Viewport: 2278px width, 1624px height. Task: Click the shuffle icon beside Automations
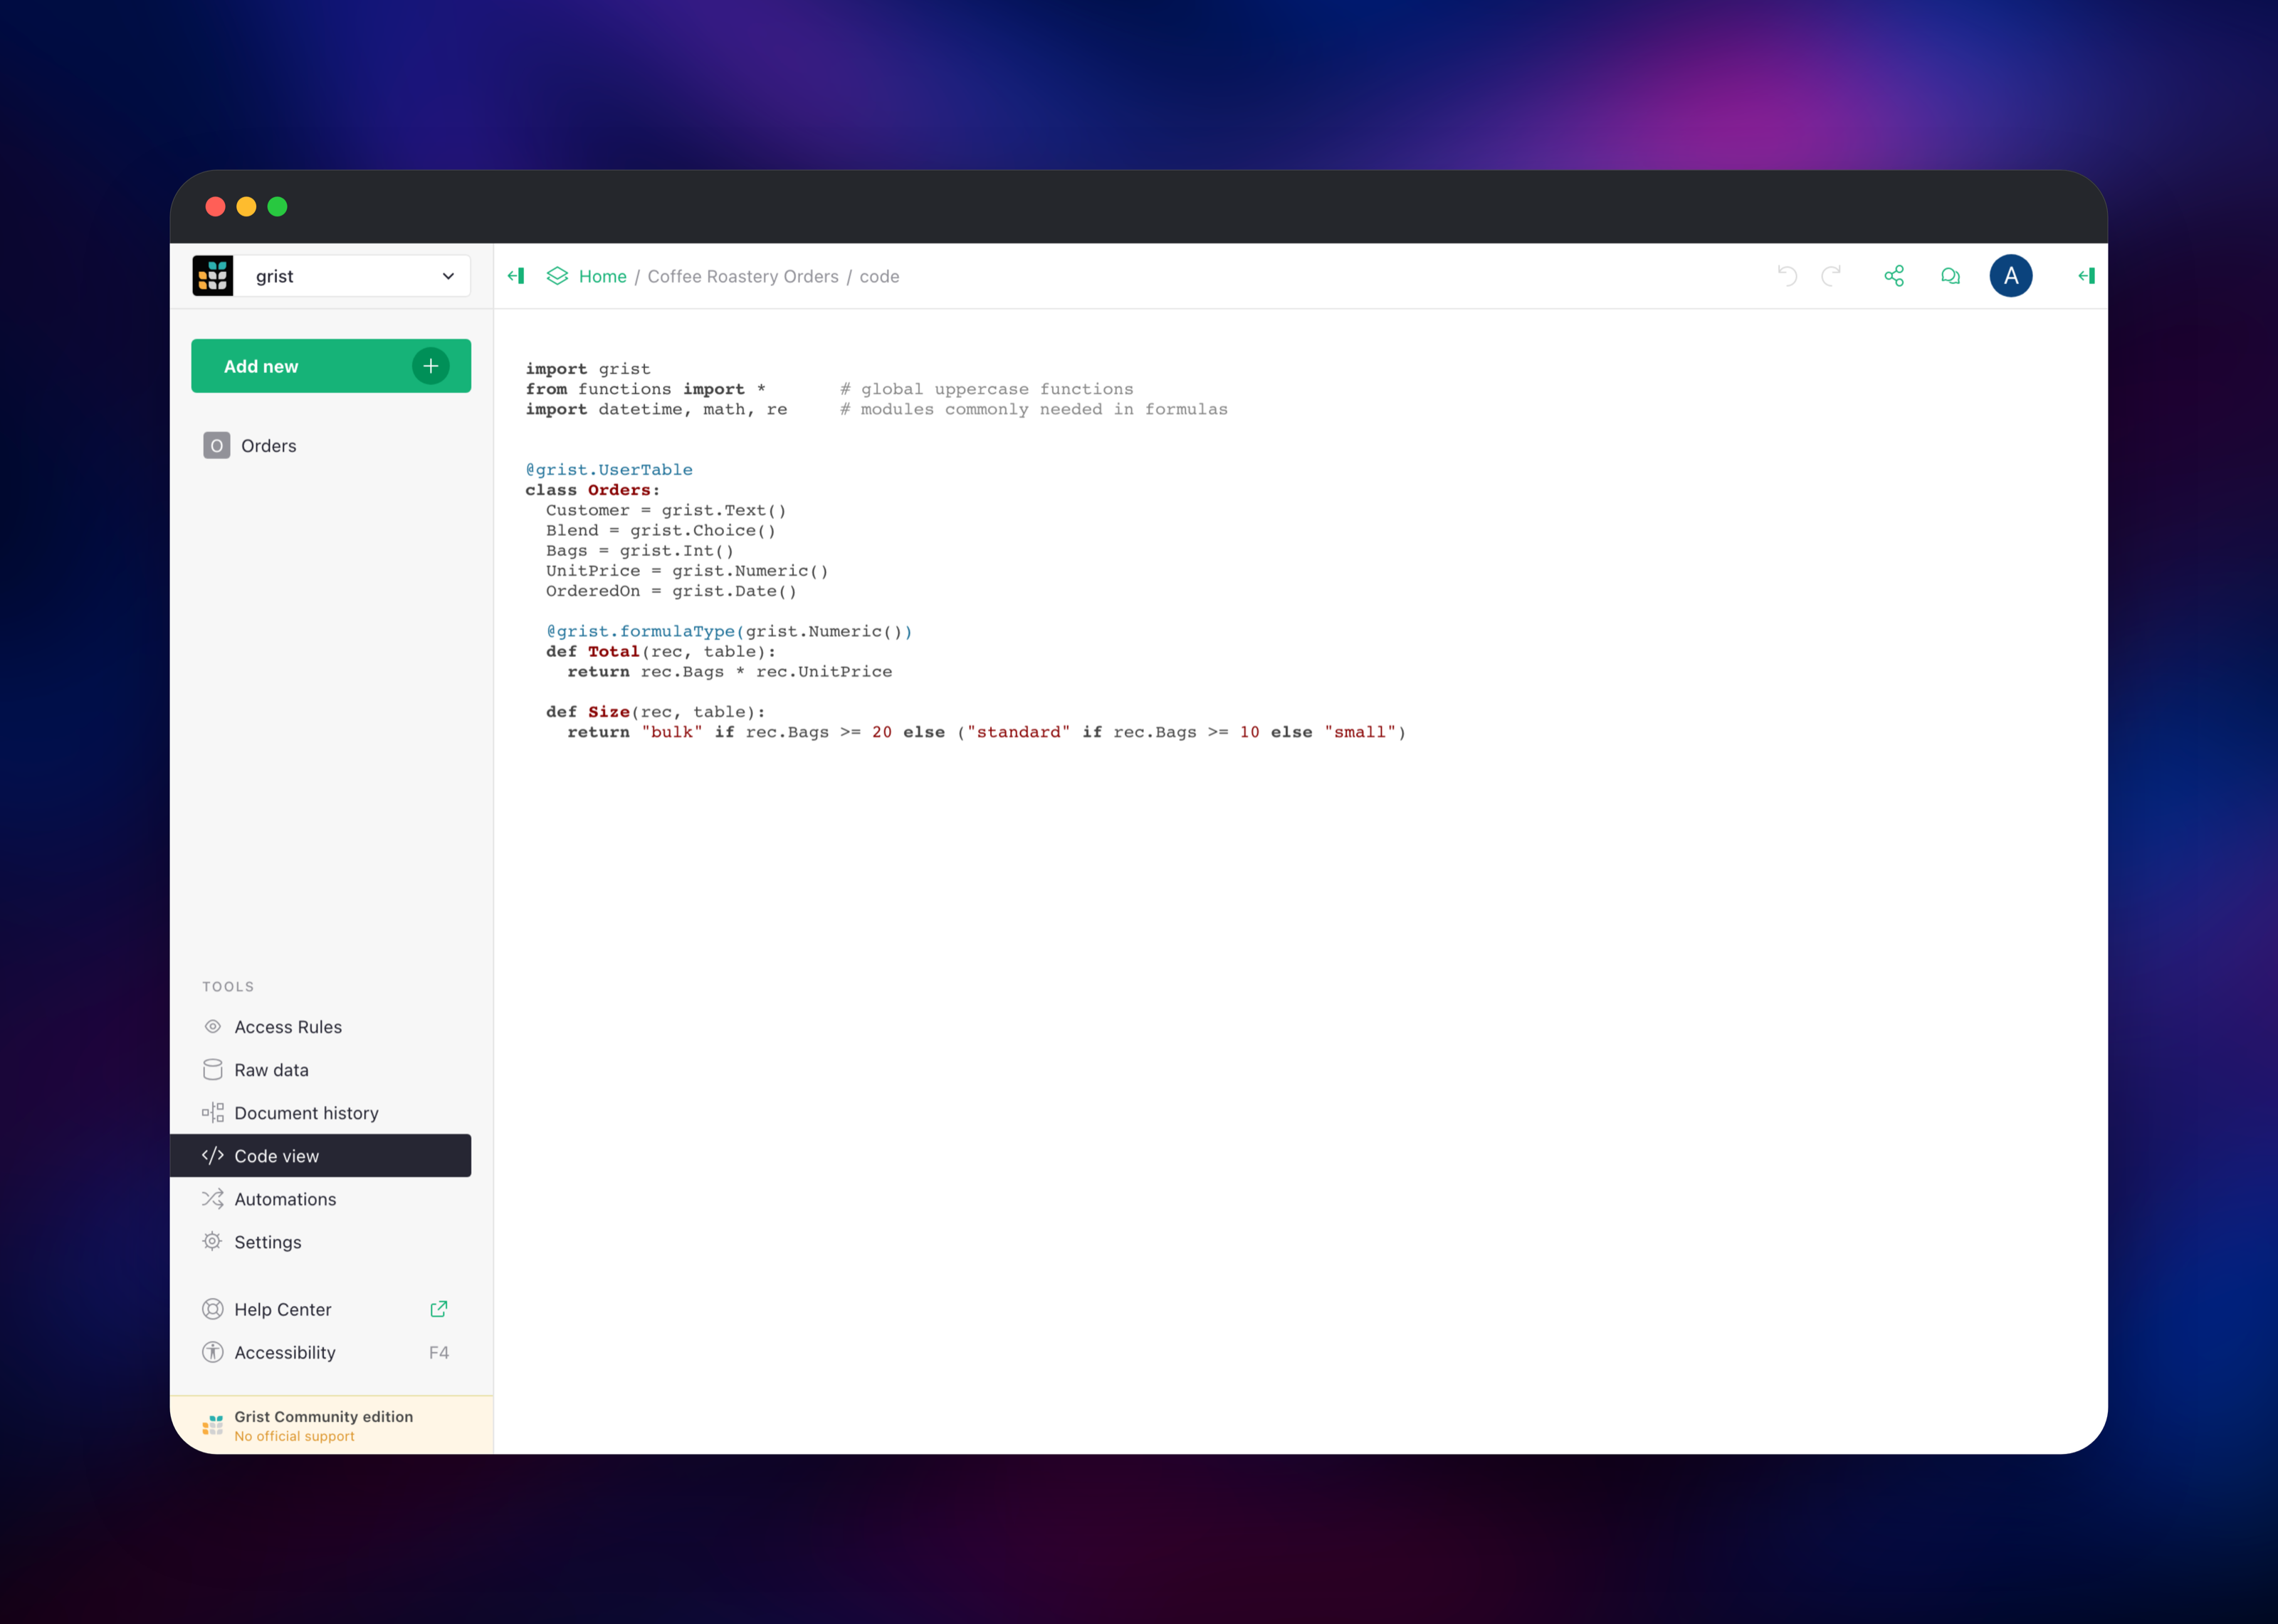pos(212,1199)
